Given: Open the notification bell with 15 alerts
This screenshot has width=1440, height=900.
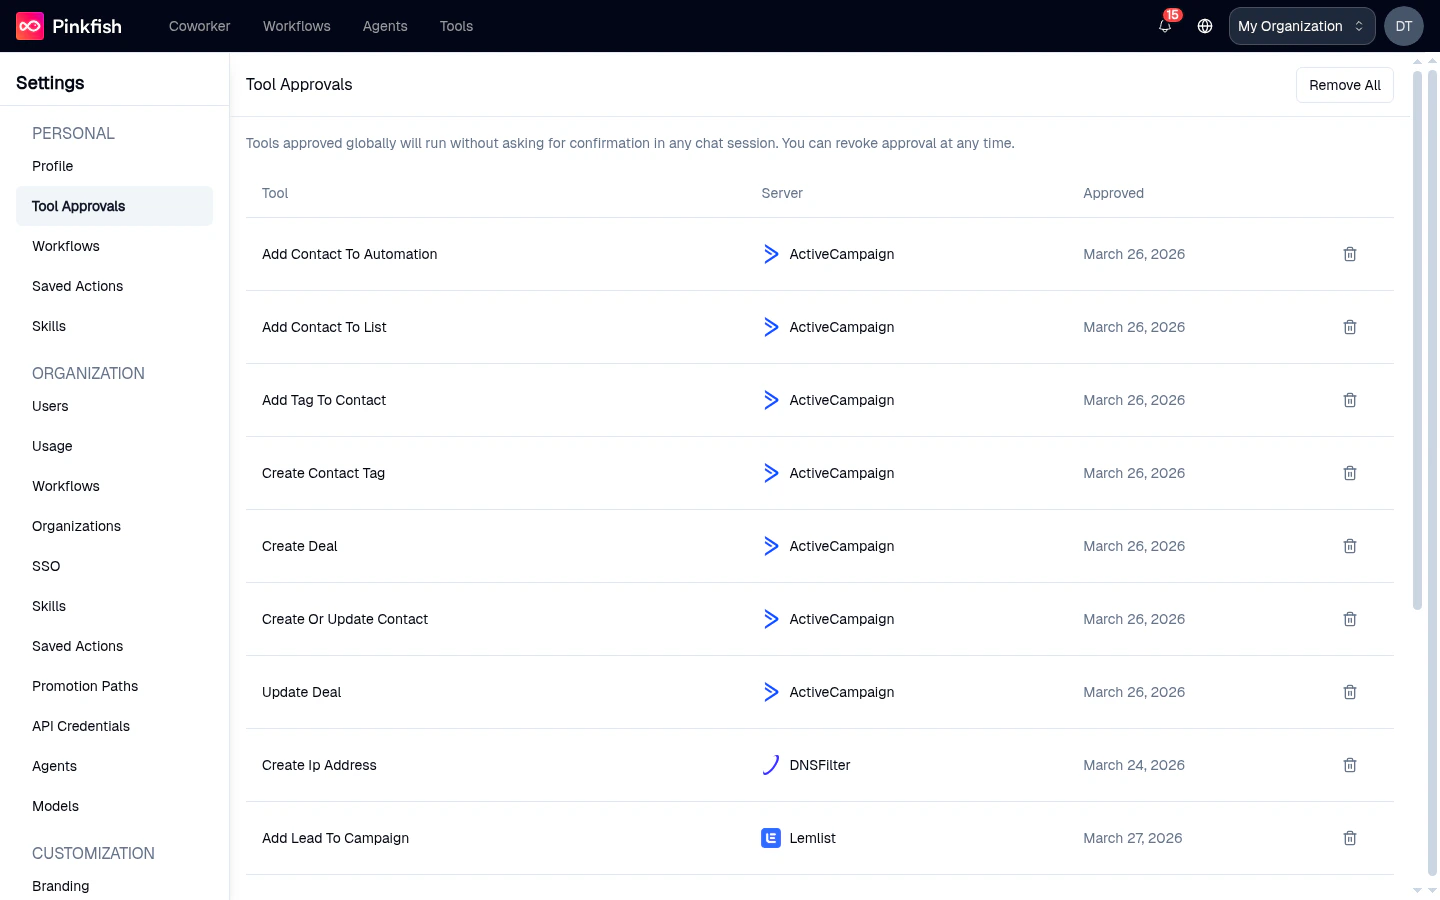Looking at the screenshot, I should click(x=1164, y=28).
